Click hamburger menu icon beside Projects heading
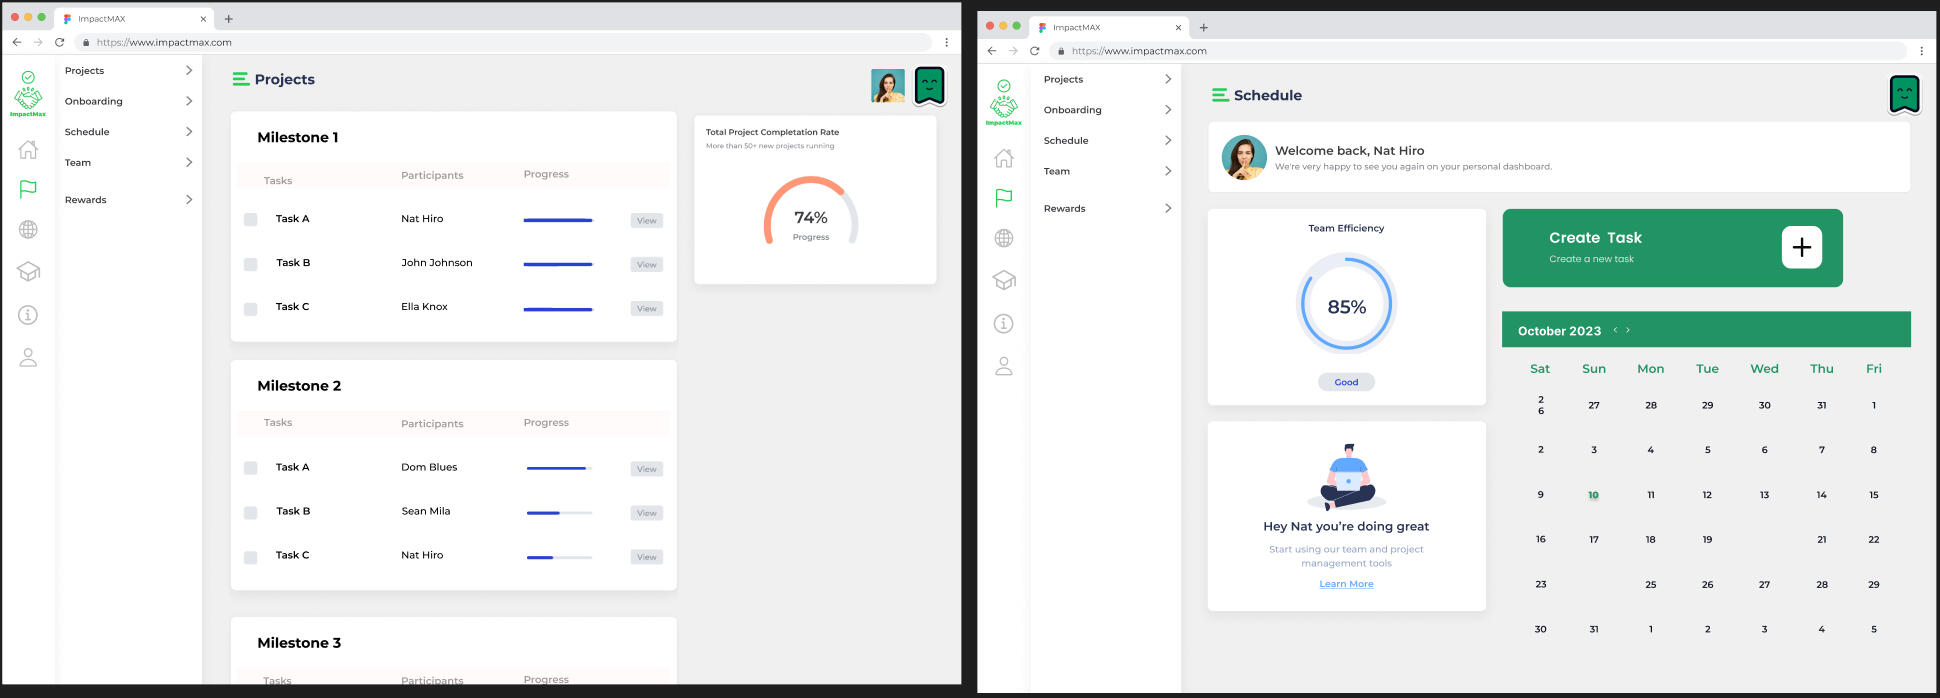The width and height of the screenshot is (1940, 698). (x=241, y=79)
